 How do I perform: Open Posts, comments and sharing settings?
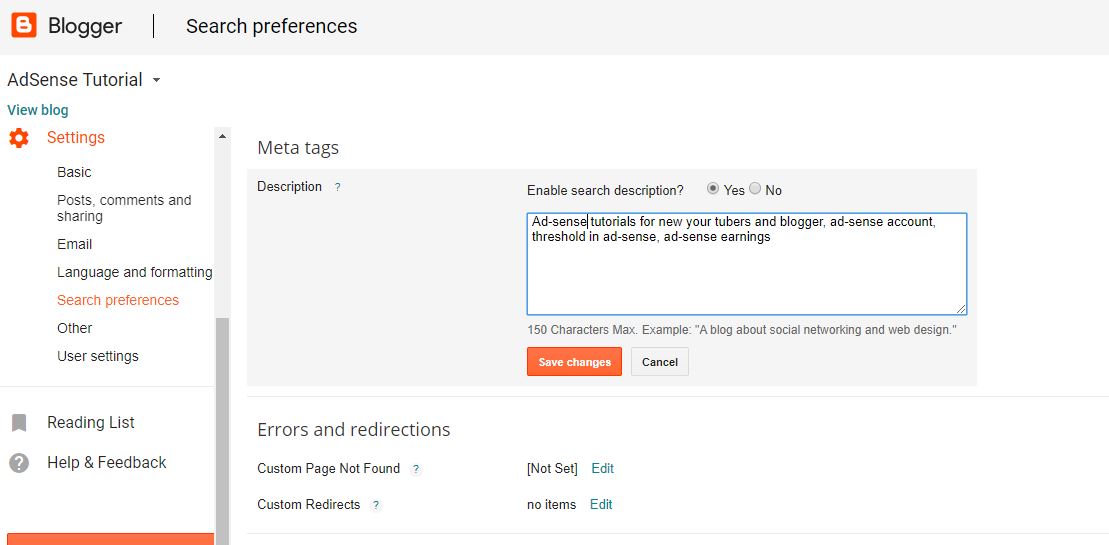pyautogui.click(x=124, y=208)
